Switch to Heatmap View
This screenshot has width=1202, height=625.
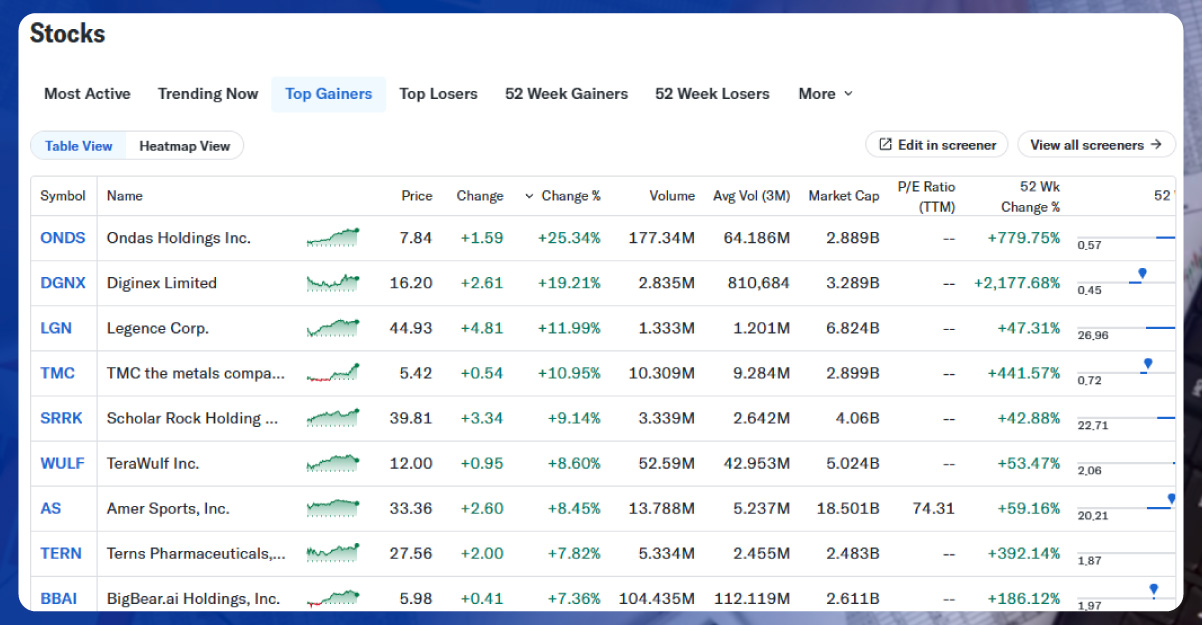point(184,146)
